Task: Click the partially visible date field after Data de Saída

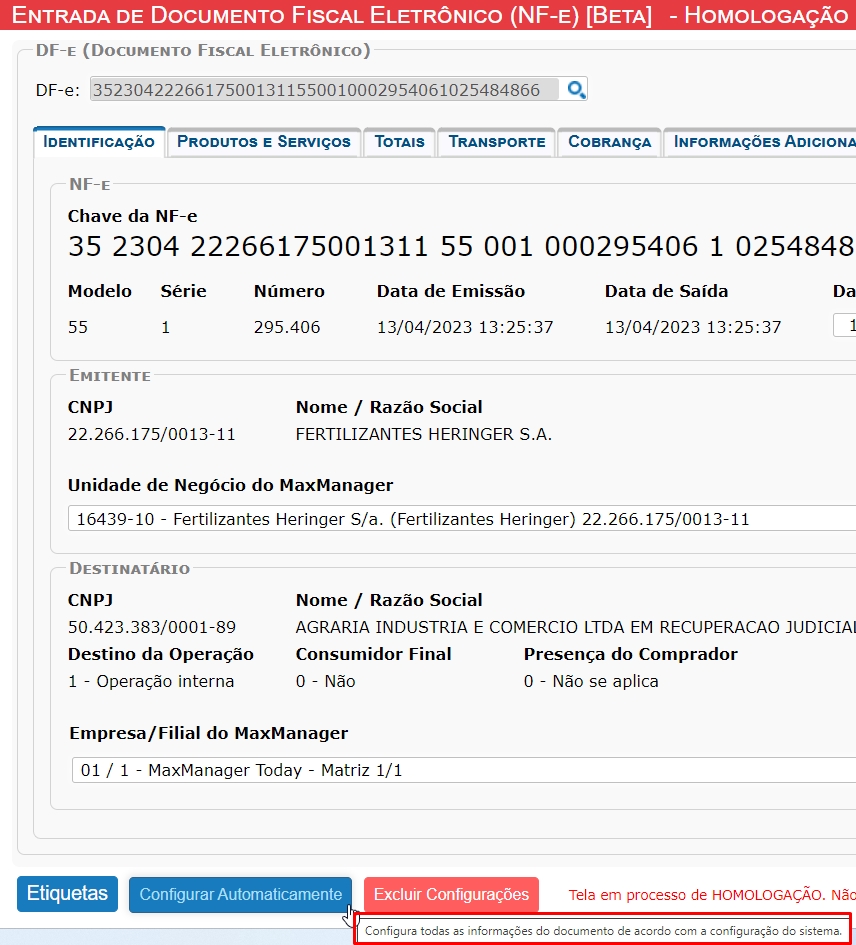Action: [x=845, y=325]
